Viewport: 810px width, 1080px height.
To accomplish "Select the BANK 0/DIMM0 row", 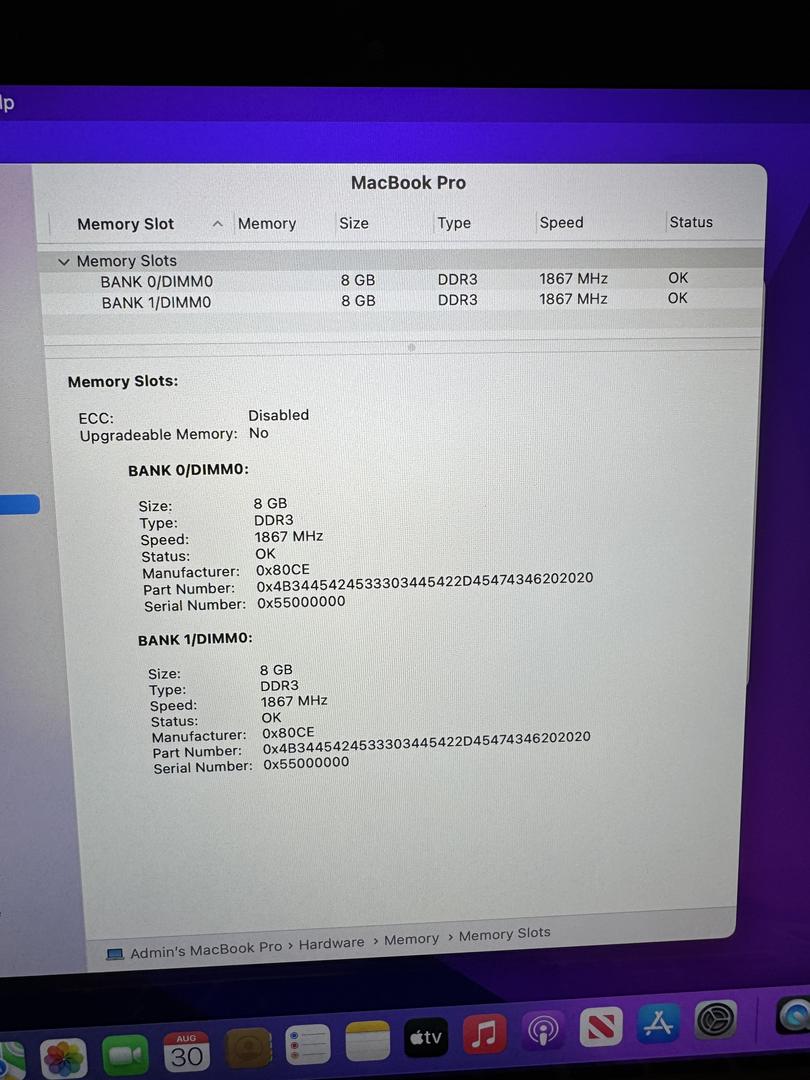I will click(402, 280).
